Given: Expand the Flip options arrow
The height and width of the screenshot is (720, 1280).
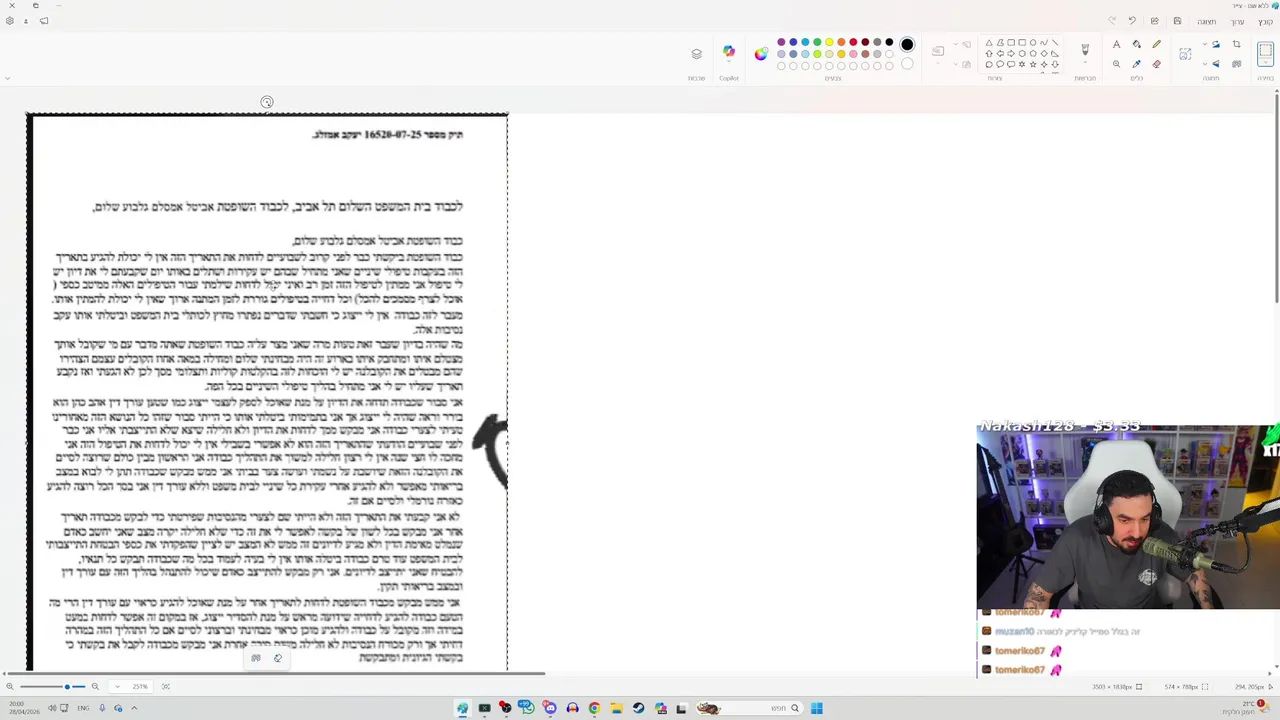Looking at the screenshot, I should pos(1205,64).
